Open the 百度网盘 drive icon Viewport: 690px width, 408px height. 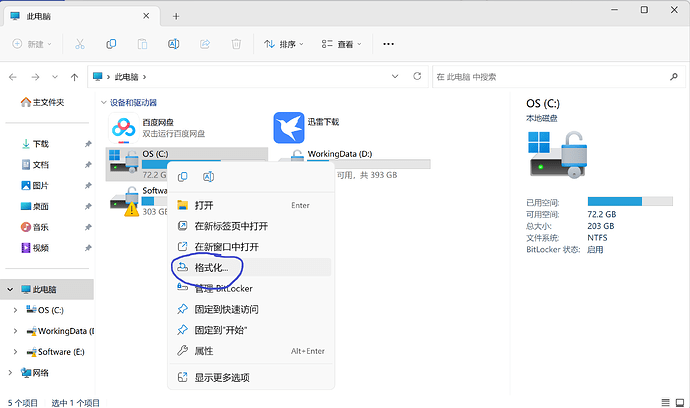tap(123, 128)
